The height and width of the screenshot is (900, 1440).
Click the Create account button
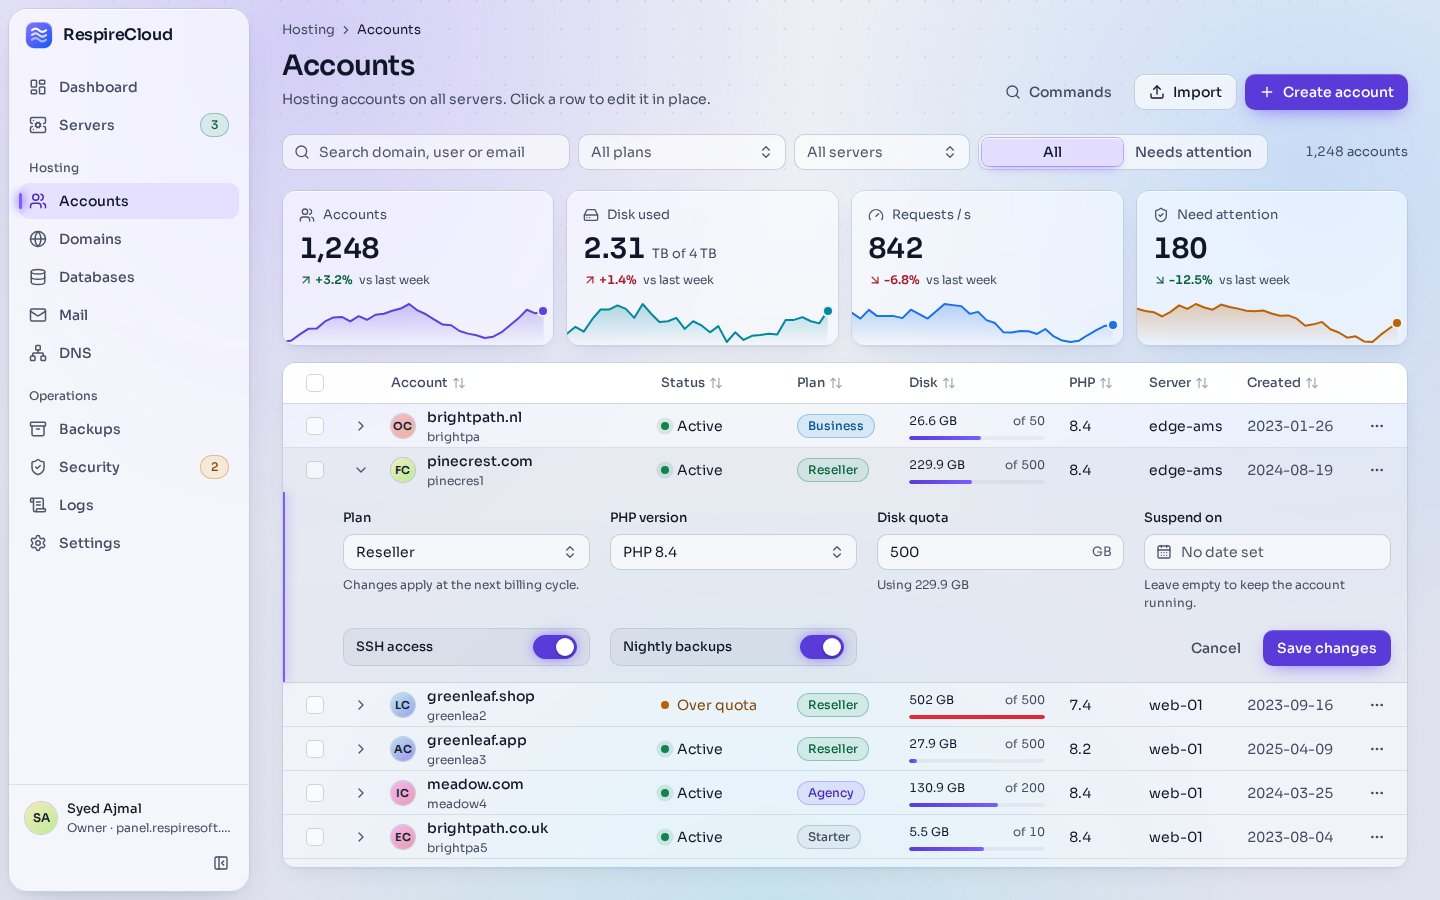click(x=1326, y=92)
